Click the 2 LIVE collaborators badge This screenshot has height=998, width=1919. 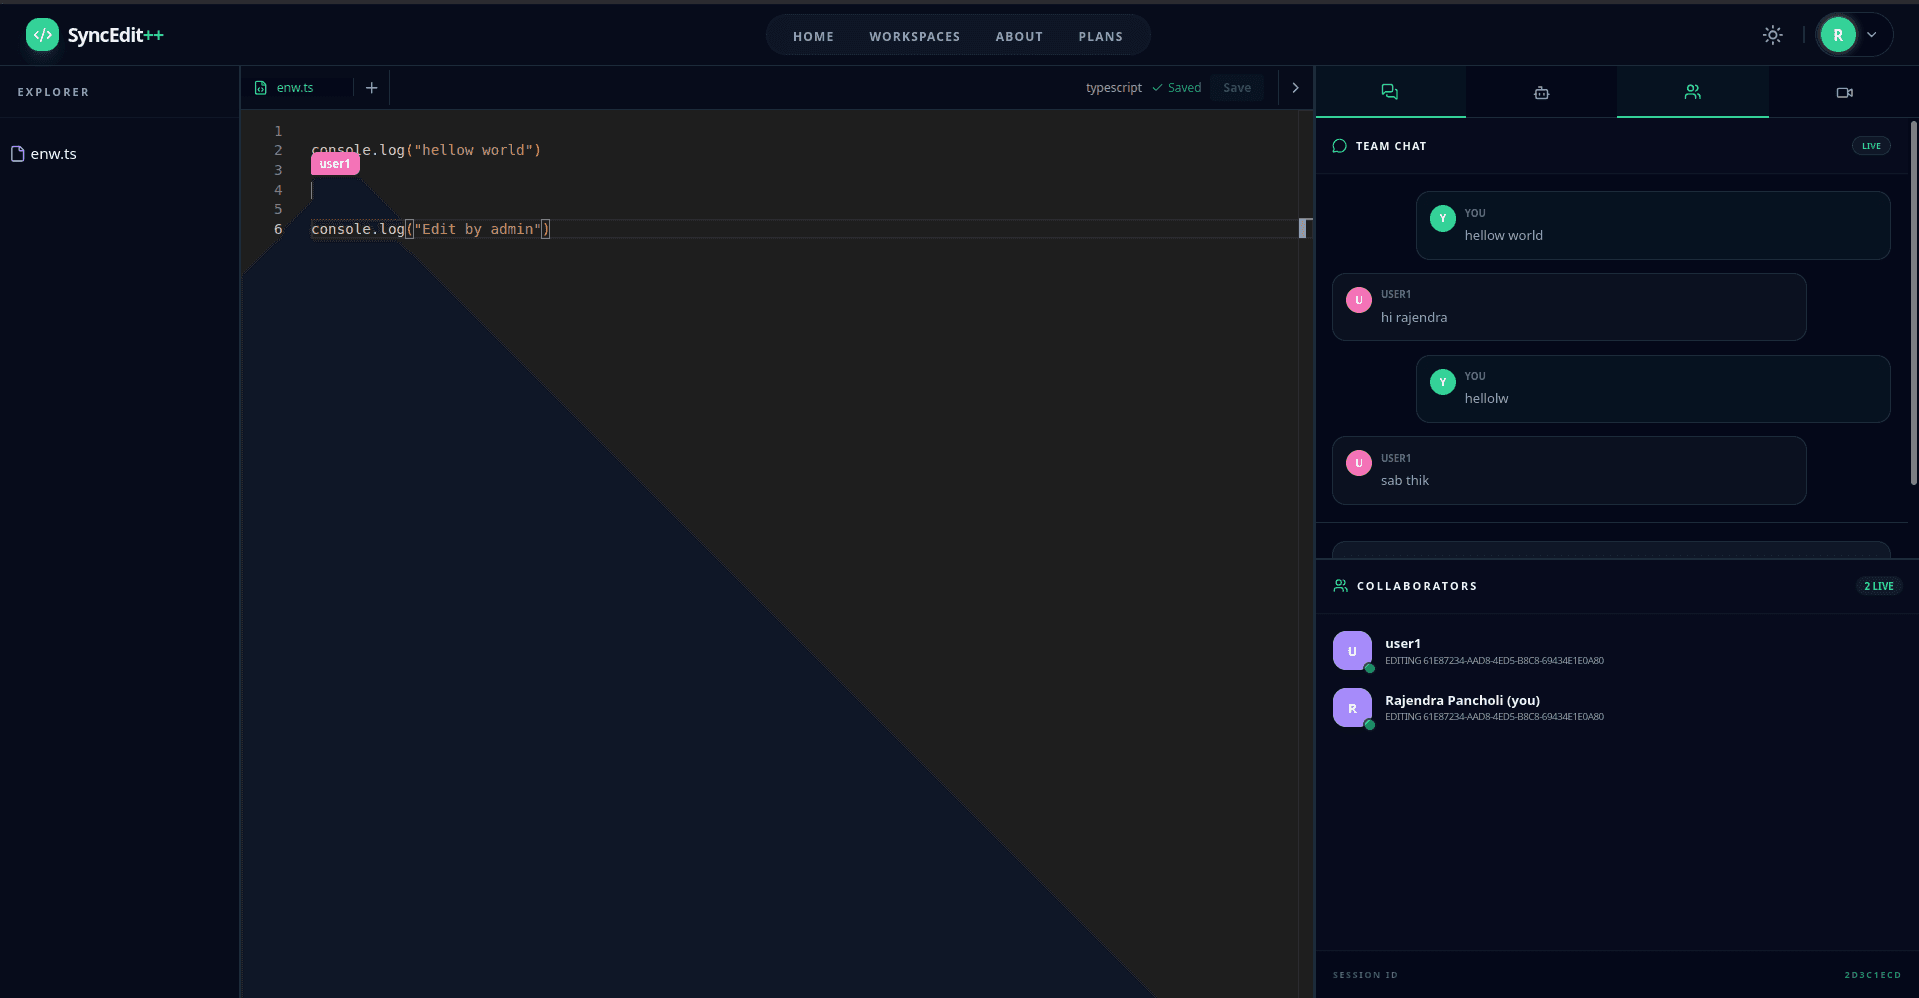[1878, 586]
